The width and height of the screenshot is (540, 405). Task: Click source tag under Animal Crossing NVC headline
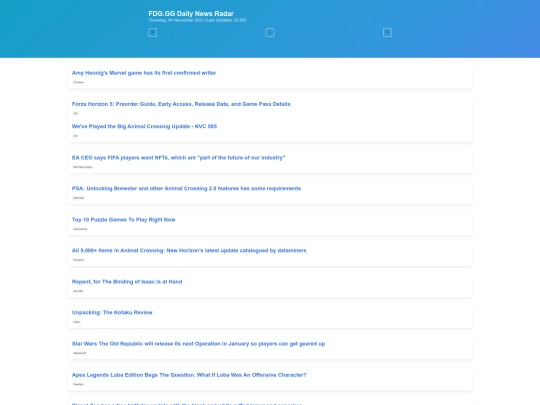coord(75,136)
